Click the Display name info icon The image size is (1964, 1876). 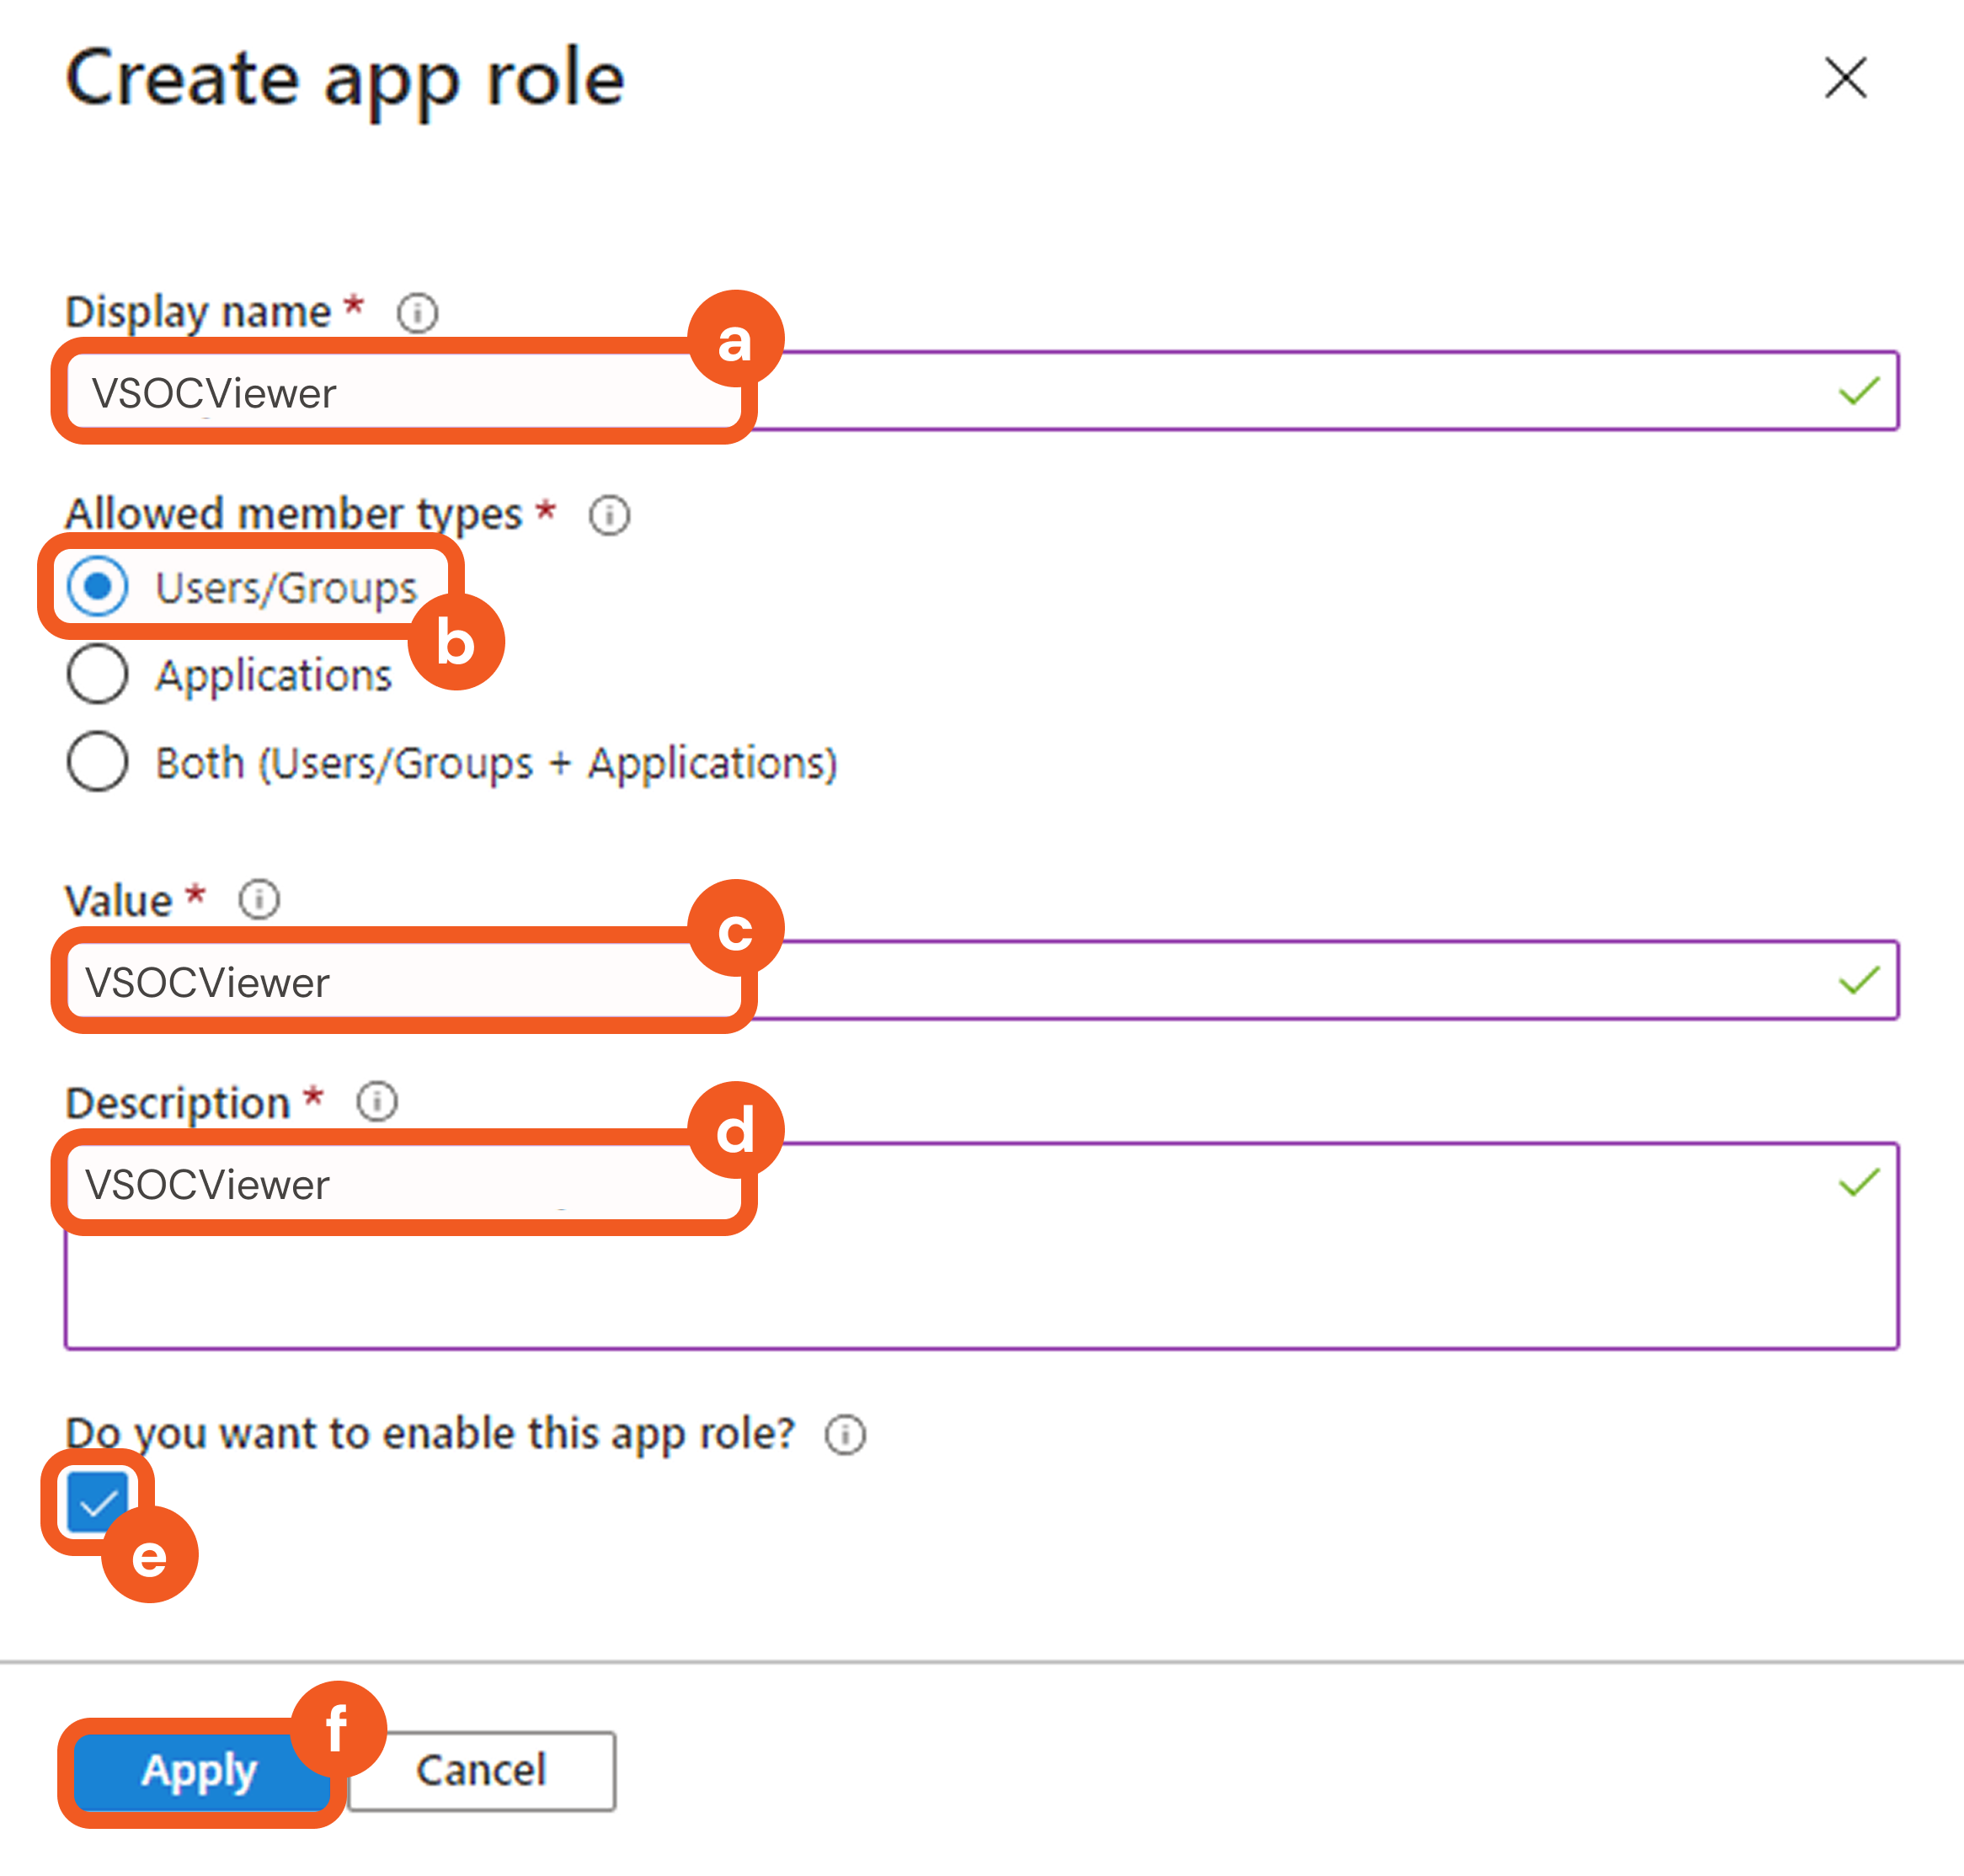tap(417, 313)
